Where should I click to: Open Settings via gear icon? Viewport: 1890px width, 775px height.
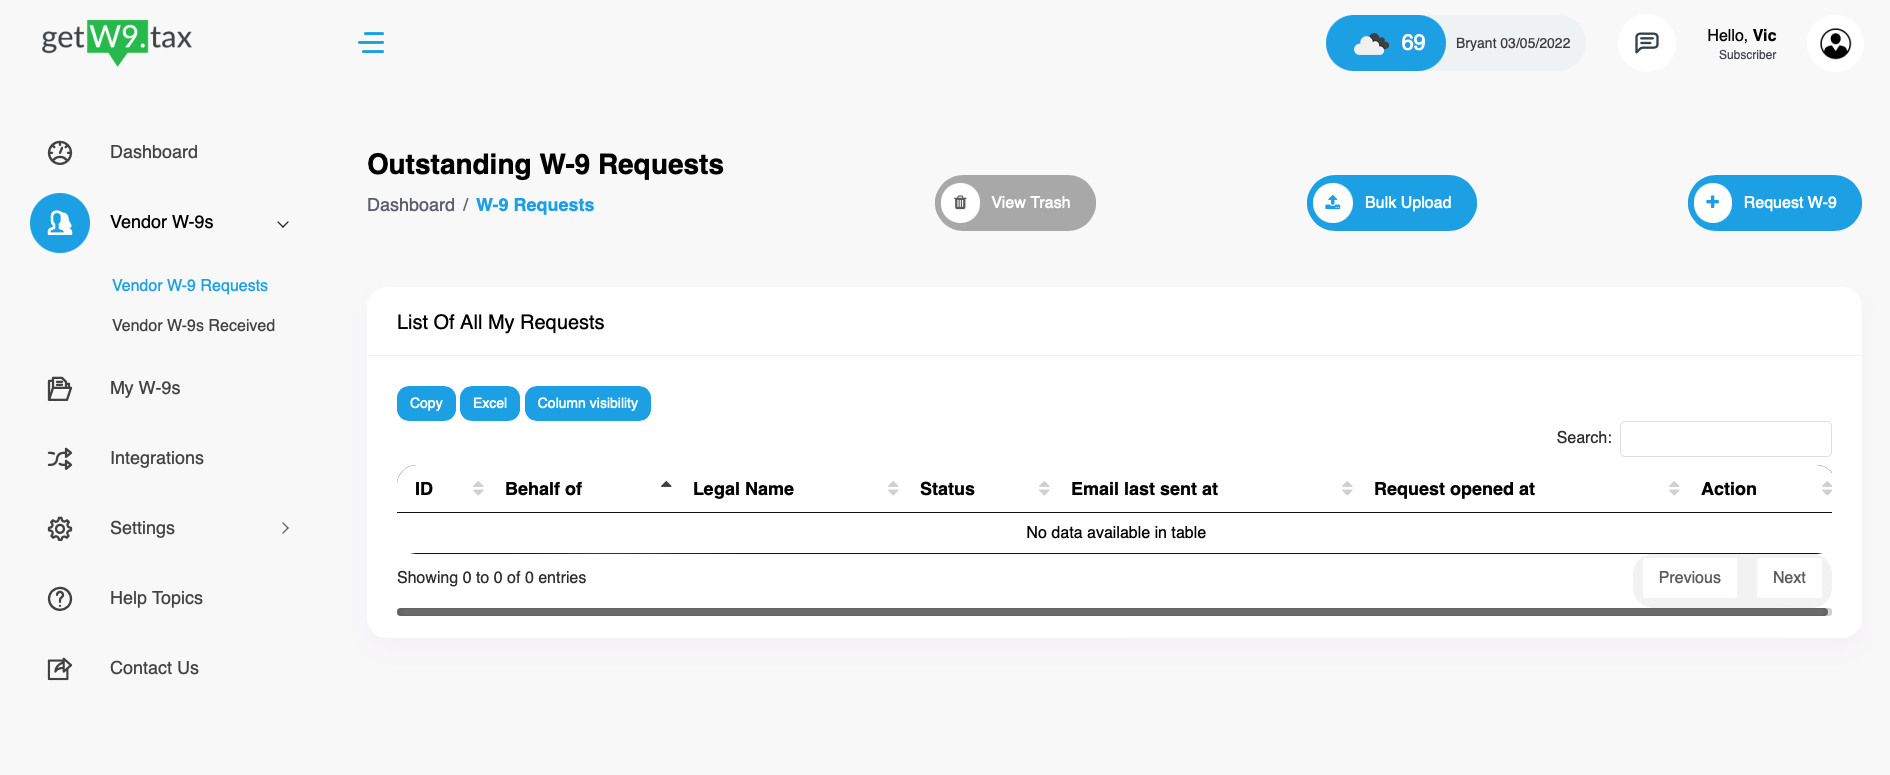tap(60, 528)
